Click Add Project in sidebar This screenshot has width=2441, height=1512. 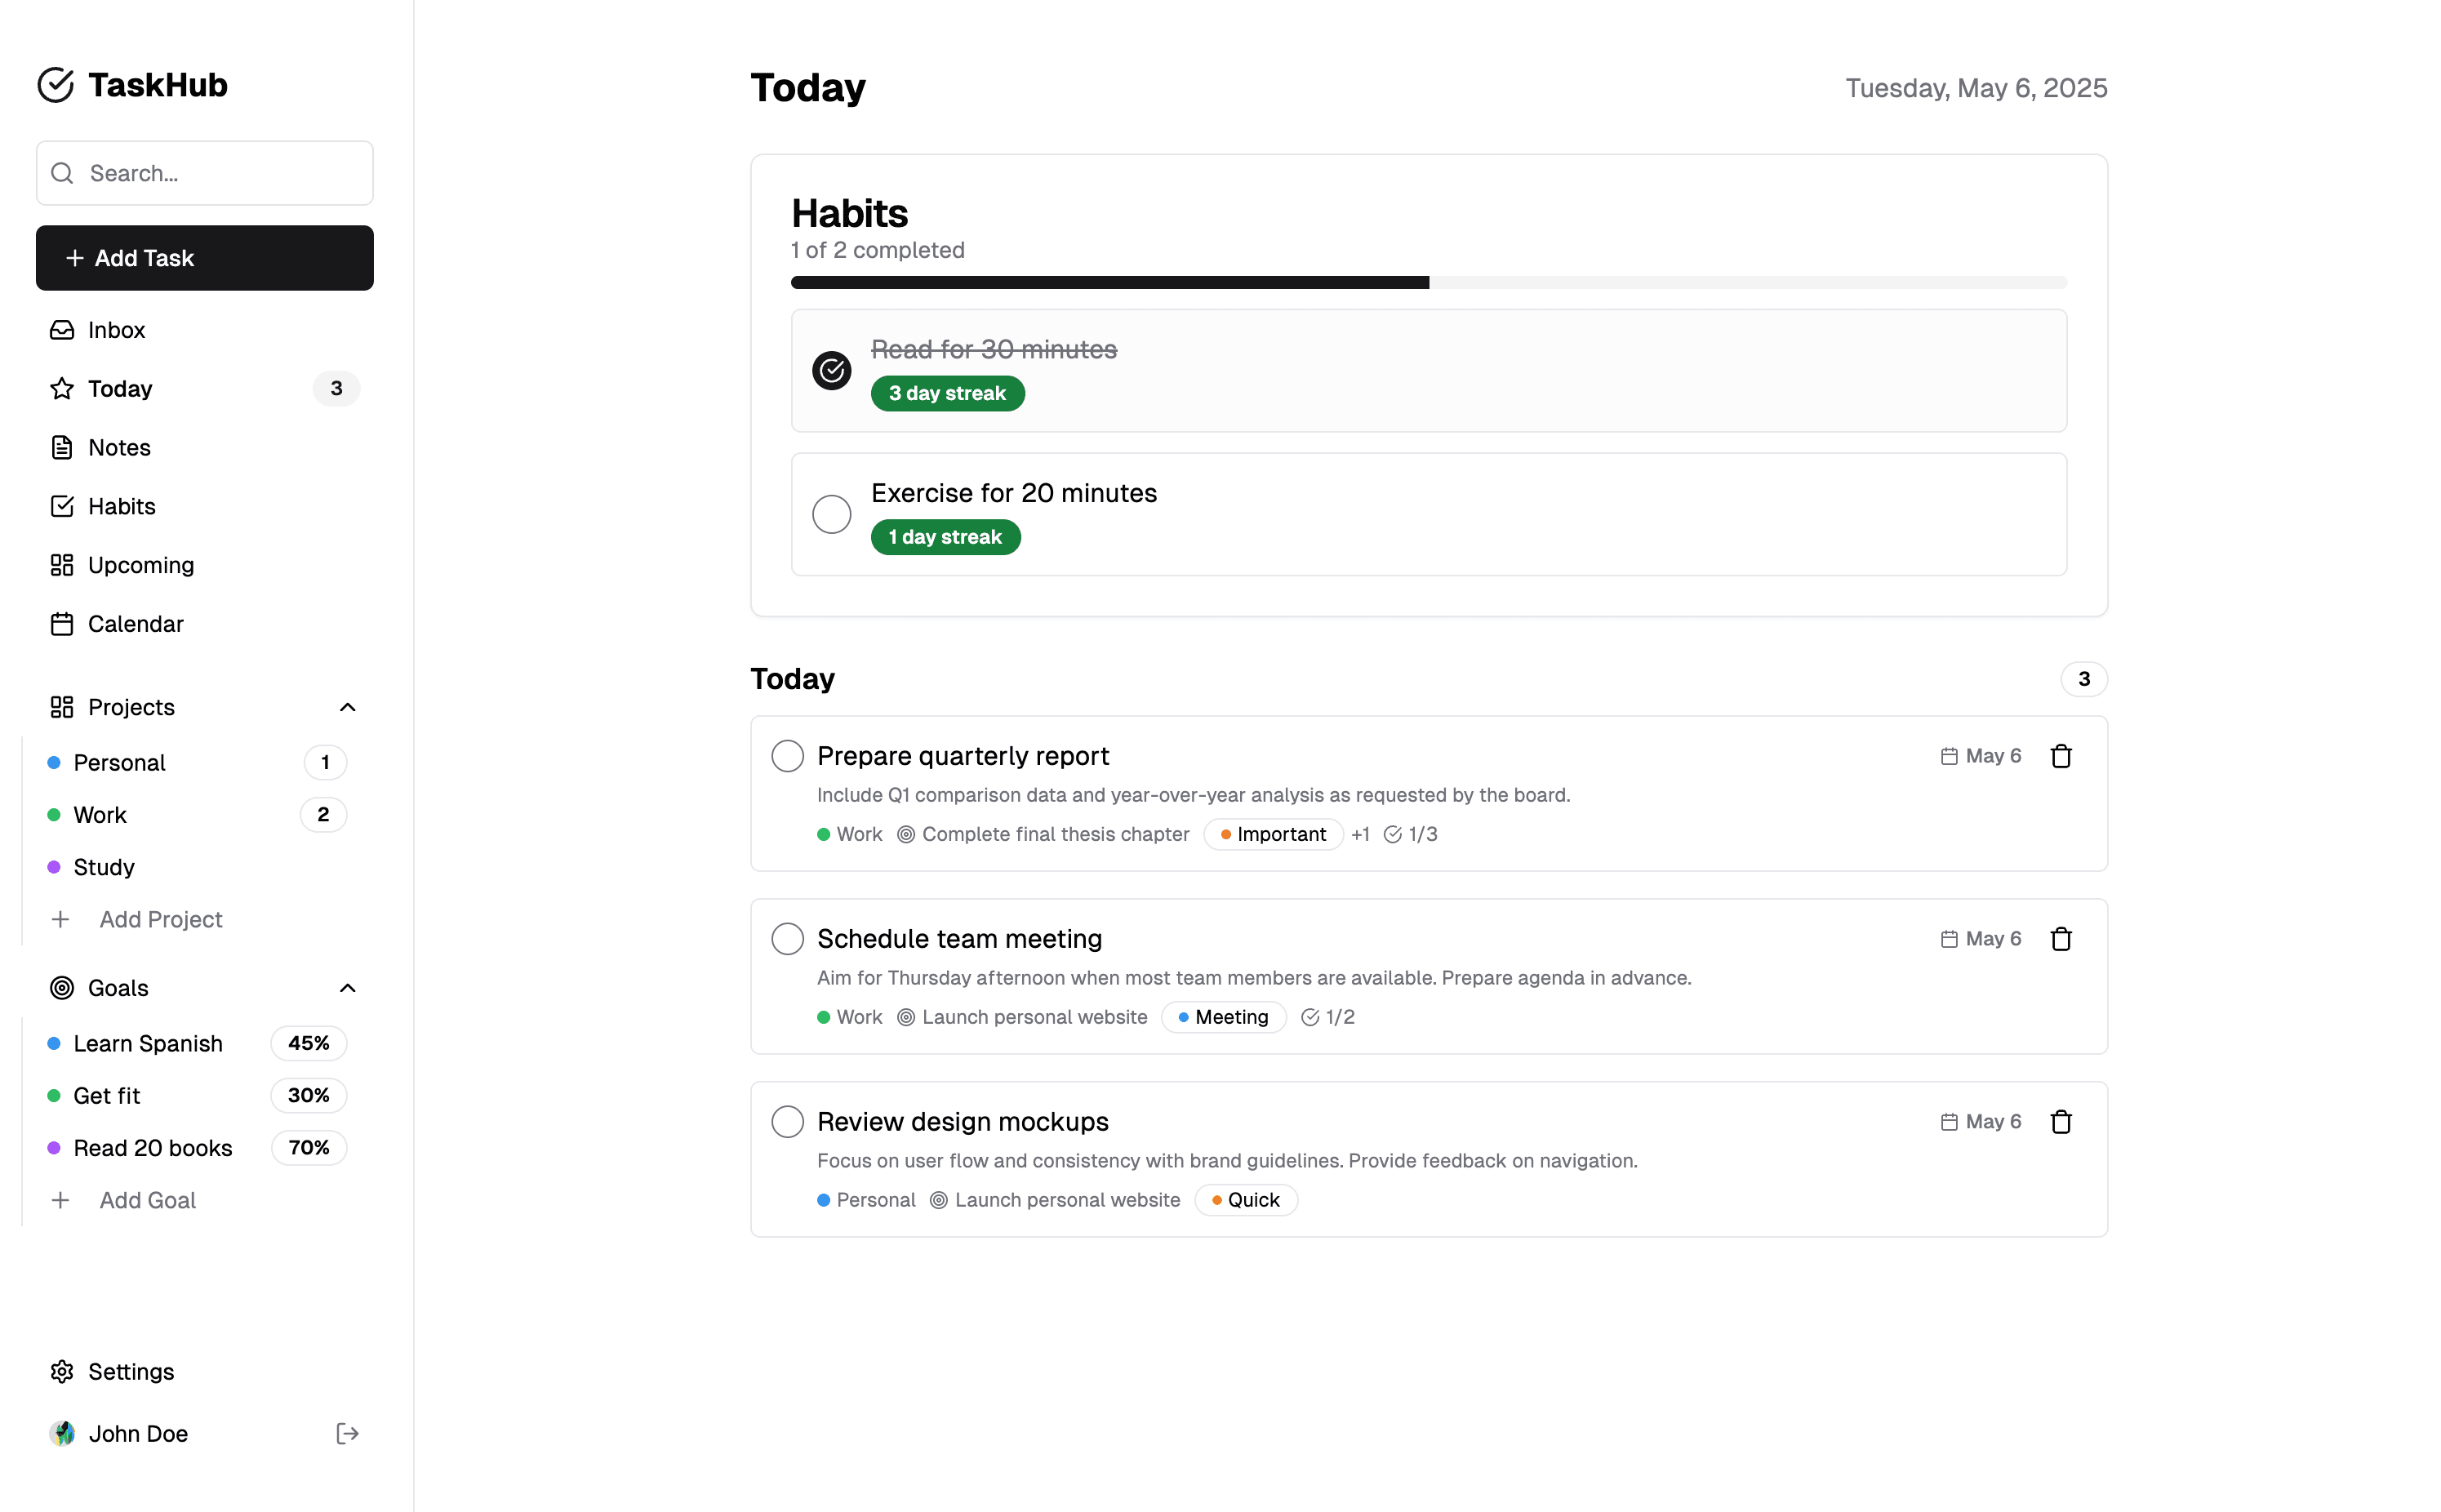pyautogui.click(x=160, y=919)
